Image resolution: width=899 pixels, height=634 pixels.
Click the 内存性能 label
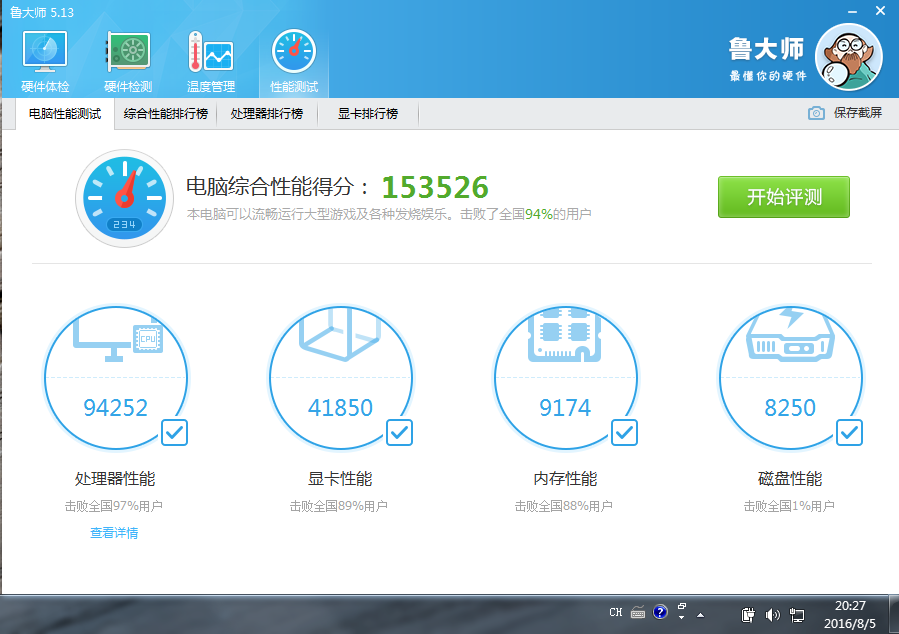565,479
